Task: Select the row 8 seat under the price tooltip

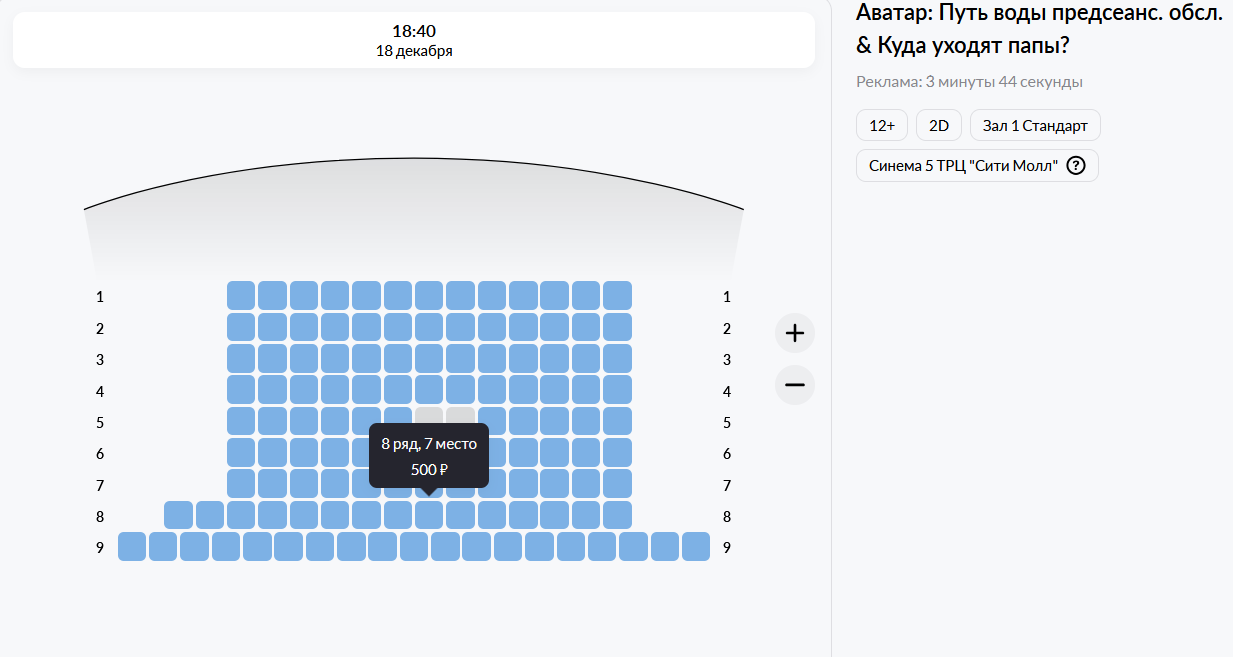Action: [429, 515]
